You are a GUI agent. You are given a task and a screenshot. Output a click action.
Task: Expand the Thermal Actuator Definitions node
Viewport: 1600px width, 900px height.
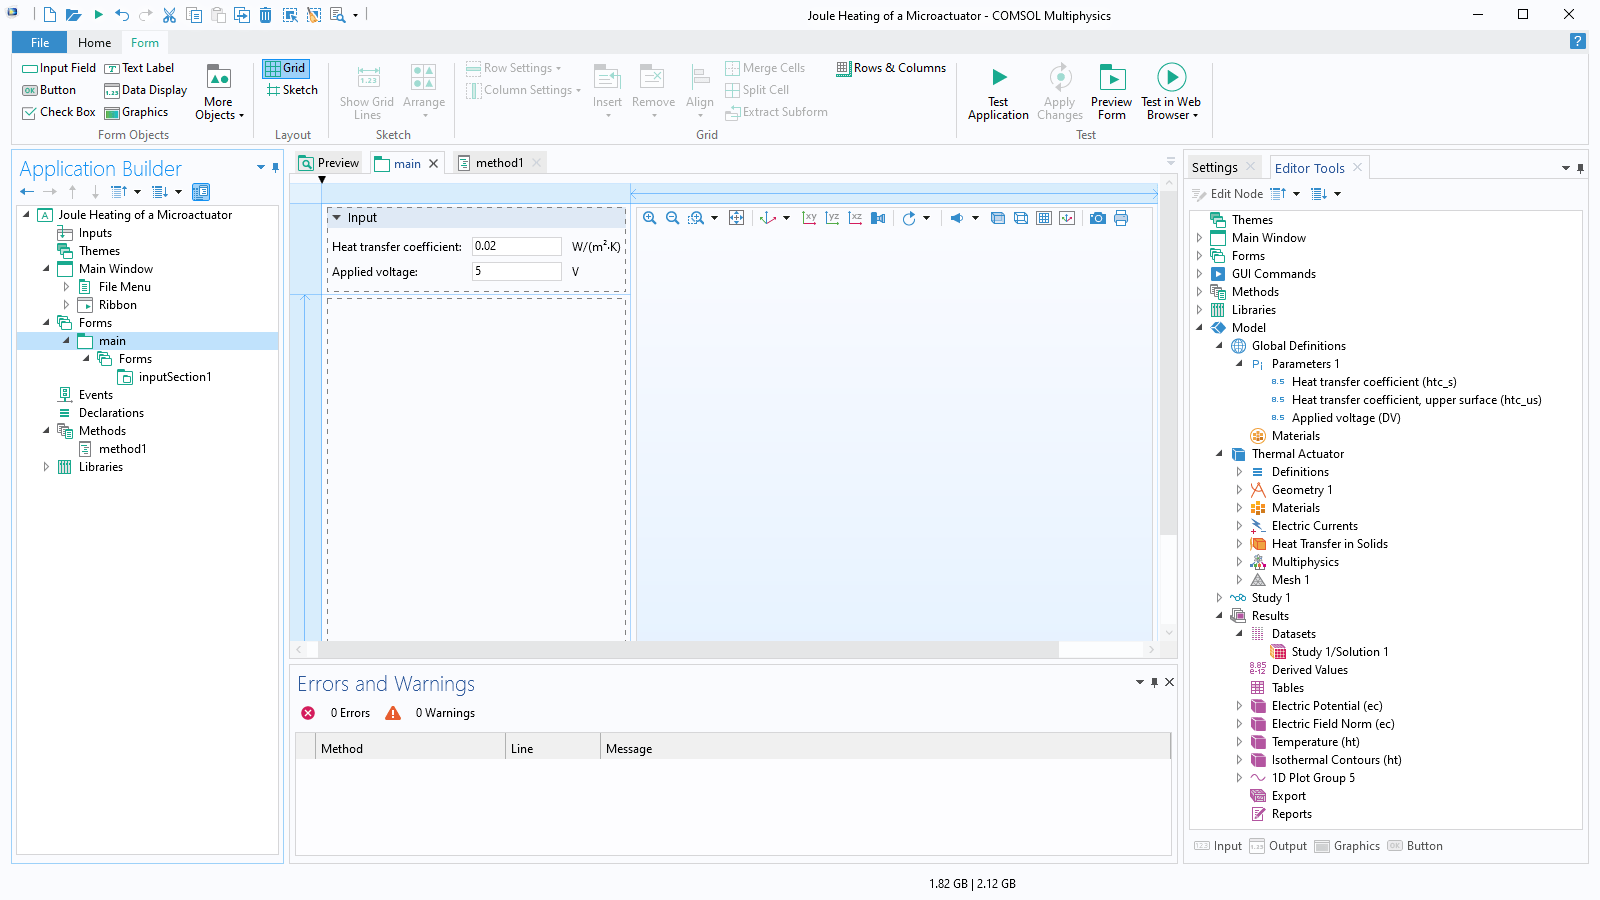(x=1240, y=471)
